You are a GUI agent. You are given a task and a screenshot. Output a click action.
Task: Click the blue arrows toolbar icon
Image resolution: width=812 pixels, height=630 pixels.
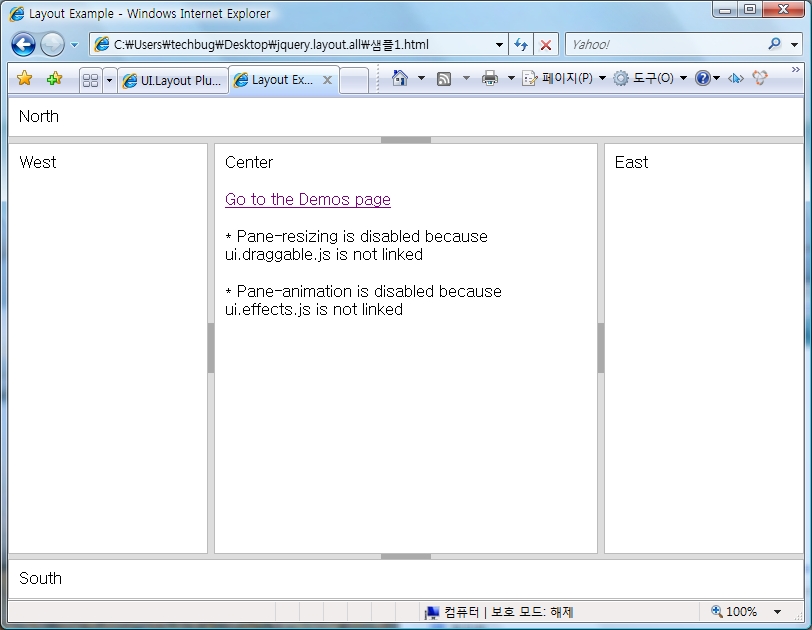735,78
